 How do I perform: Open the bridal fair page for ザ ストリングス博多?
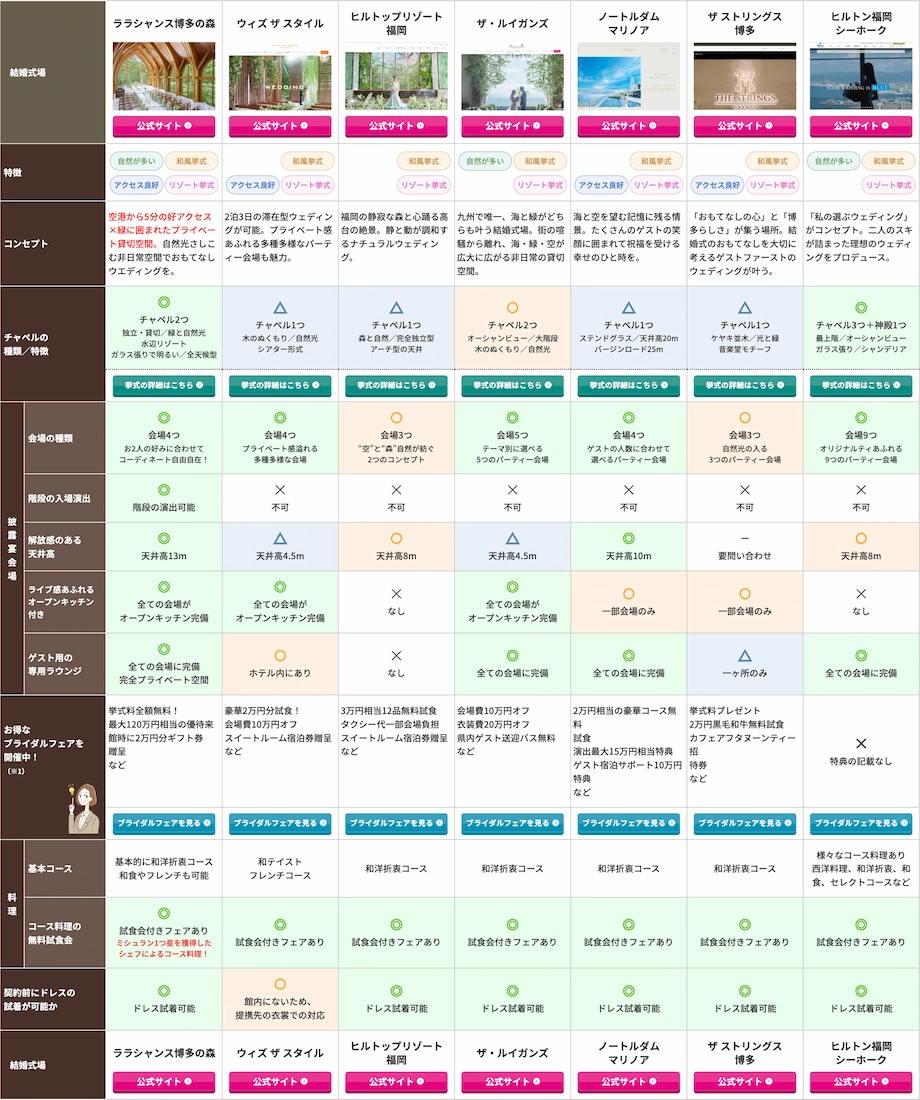click(x=743, y=824)
